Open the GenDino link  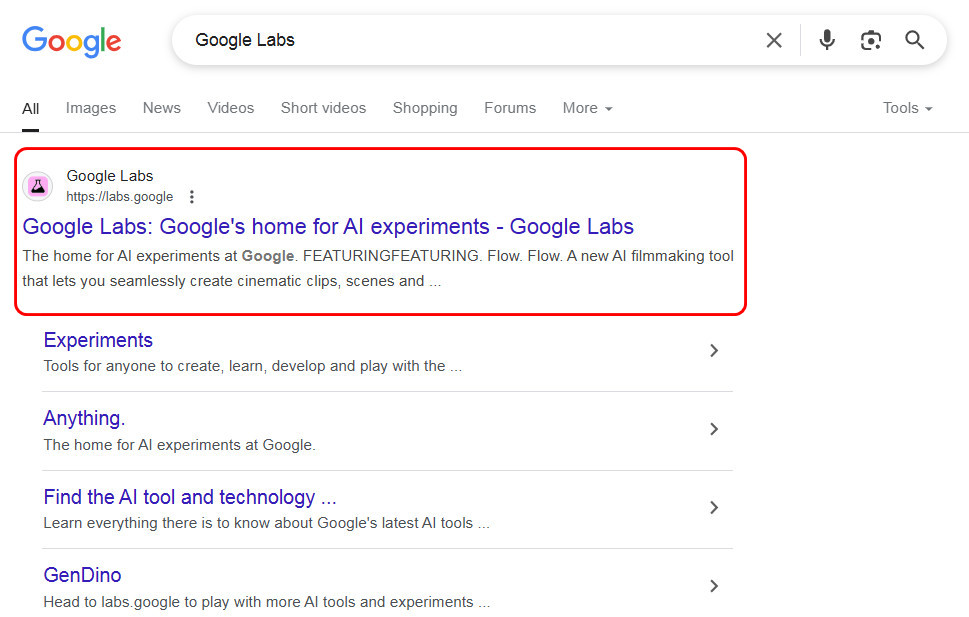click(81, 575)
